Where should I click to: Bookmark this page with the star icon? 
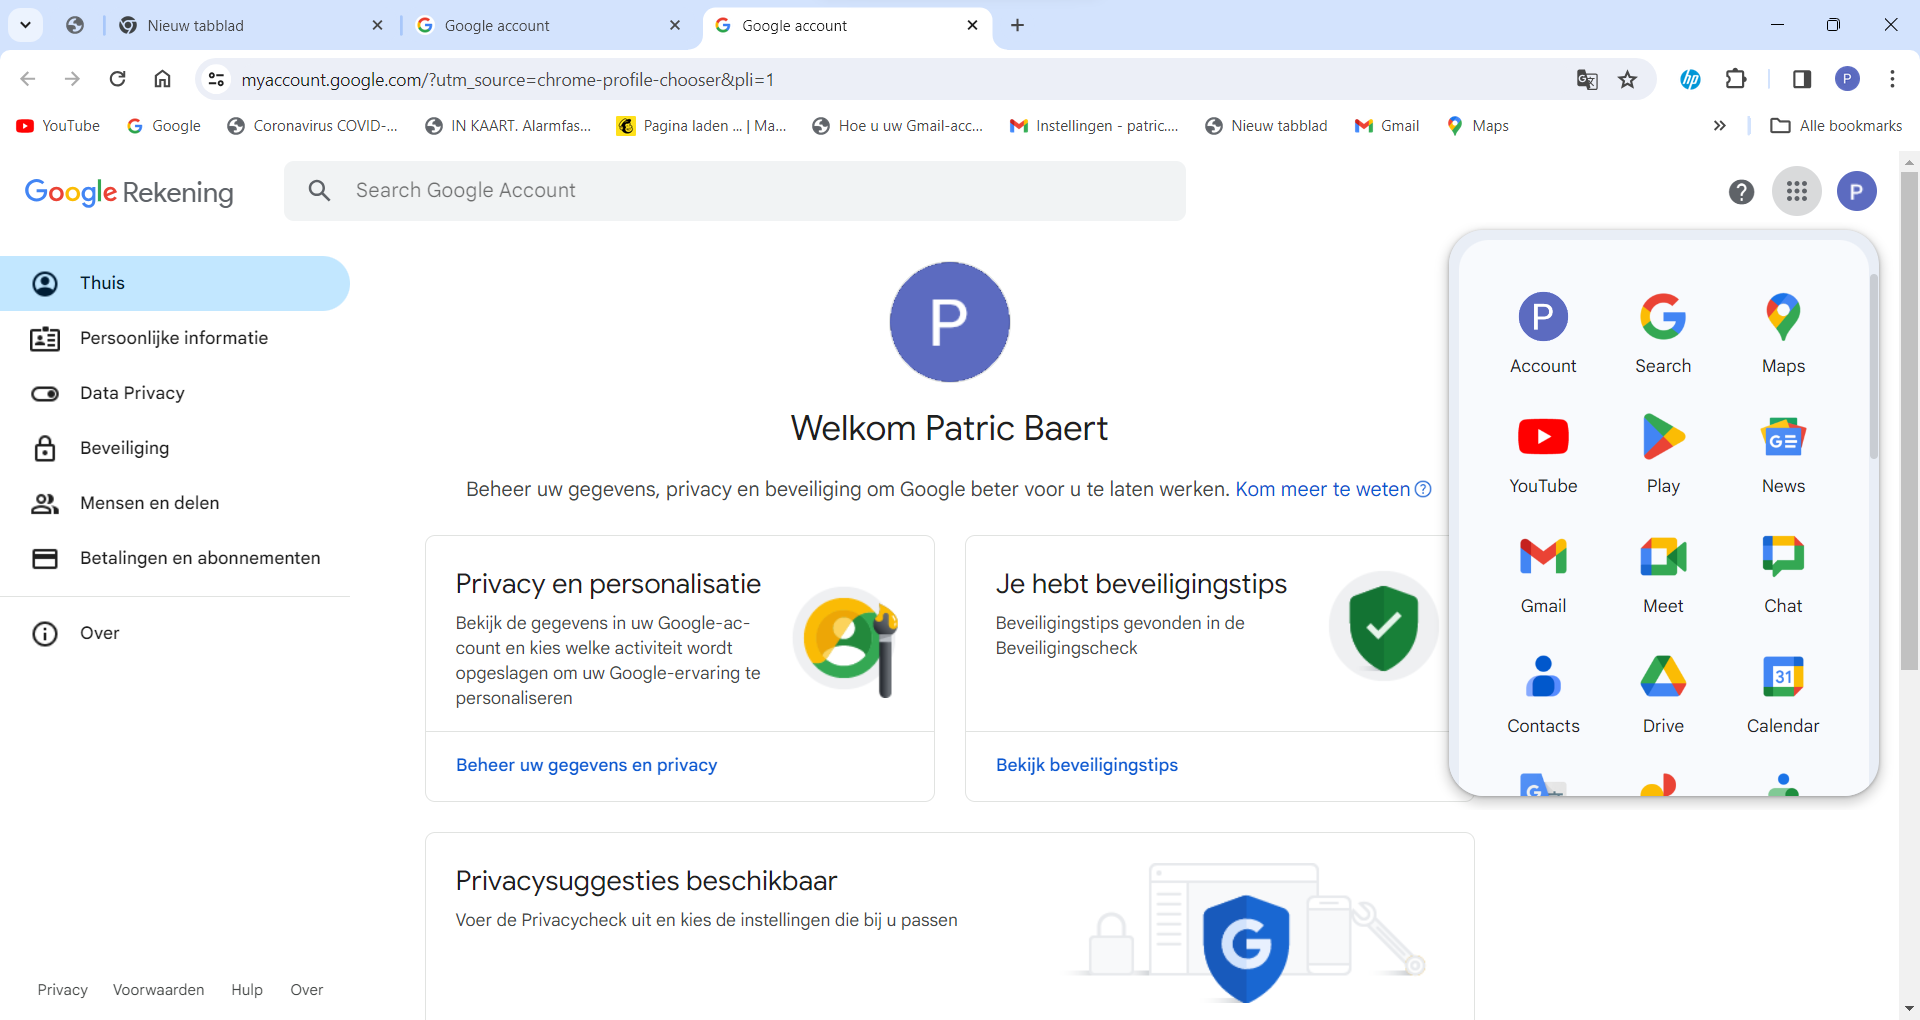(1628, 79)
